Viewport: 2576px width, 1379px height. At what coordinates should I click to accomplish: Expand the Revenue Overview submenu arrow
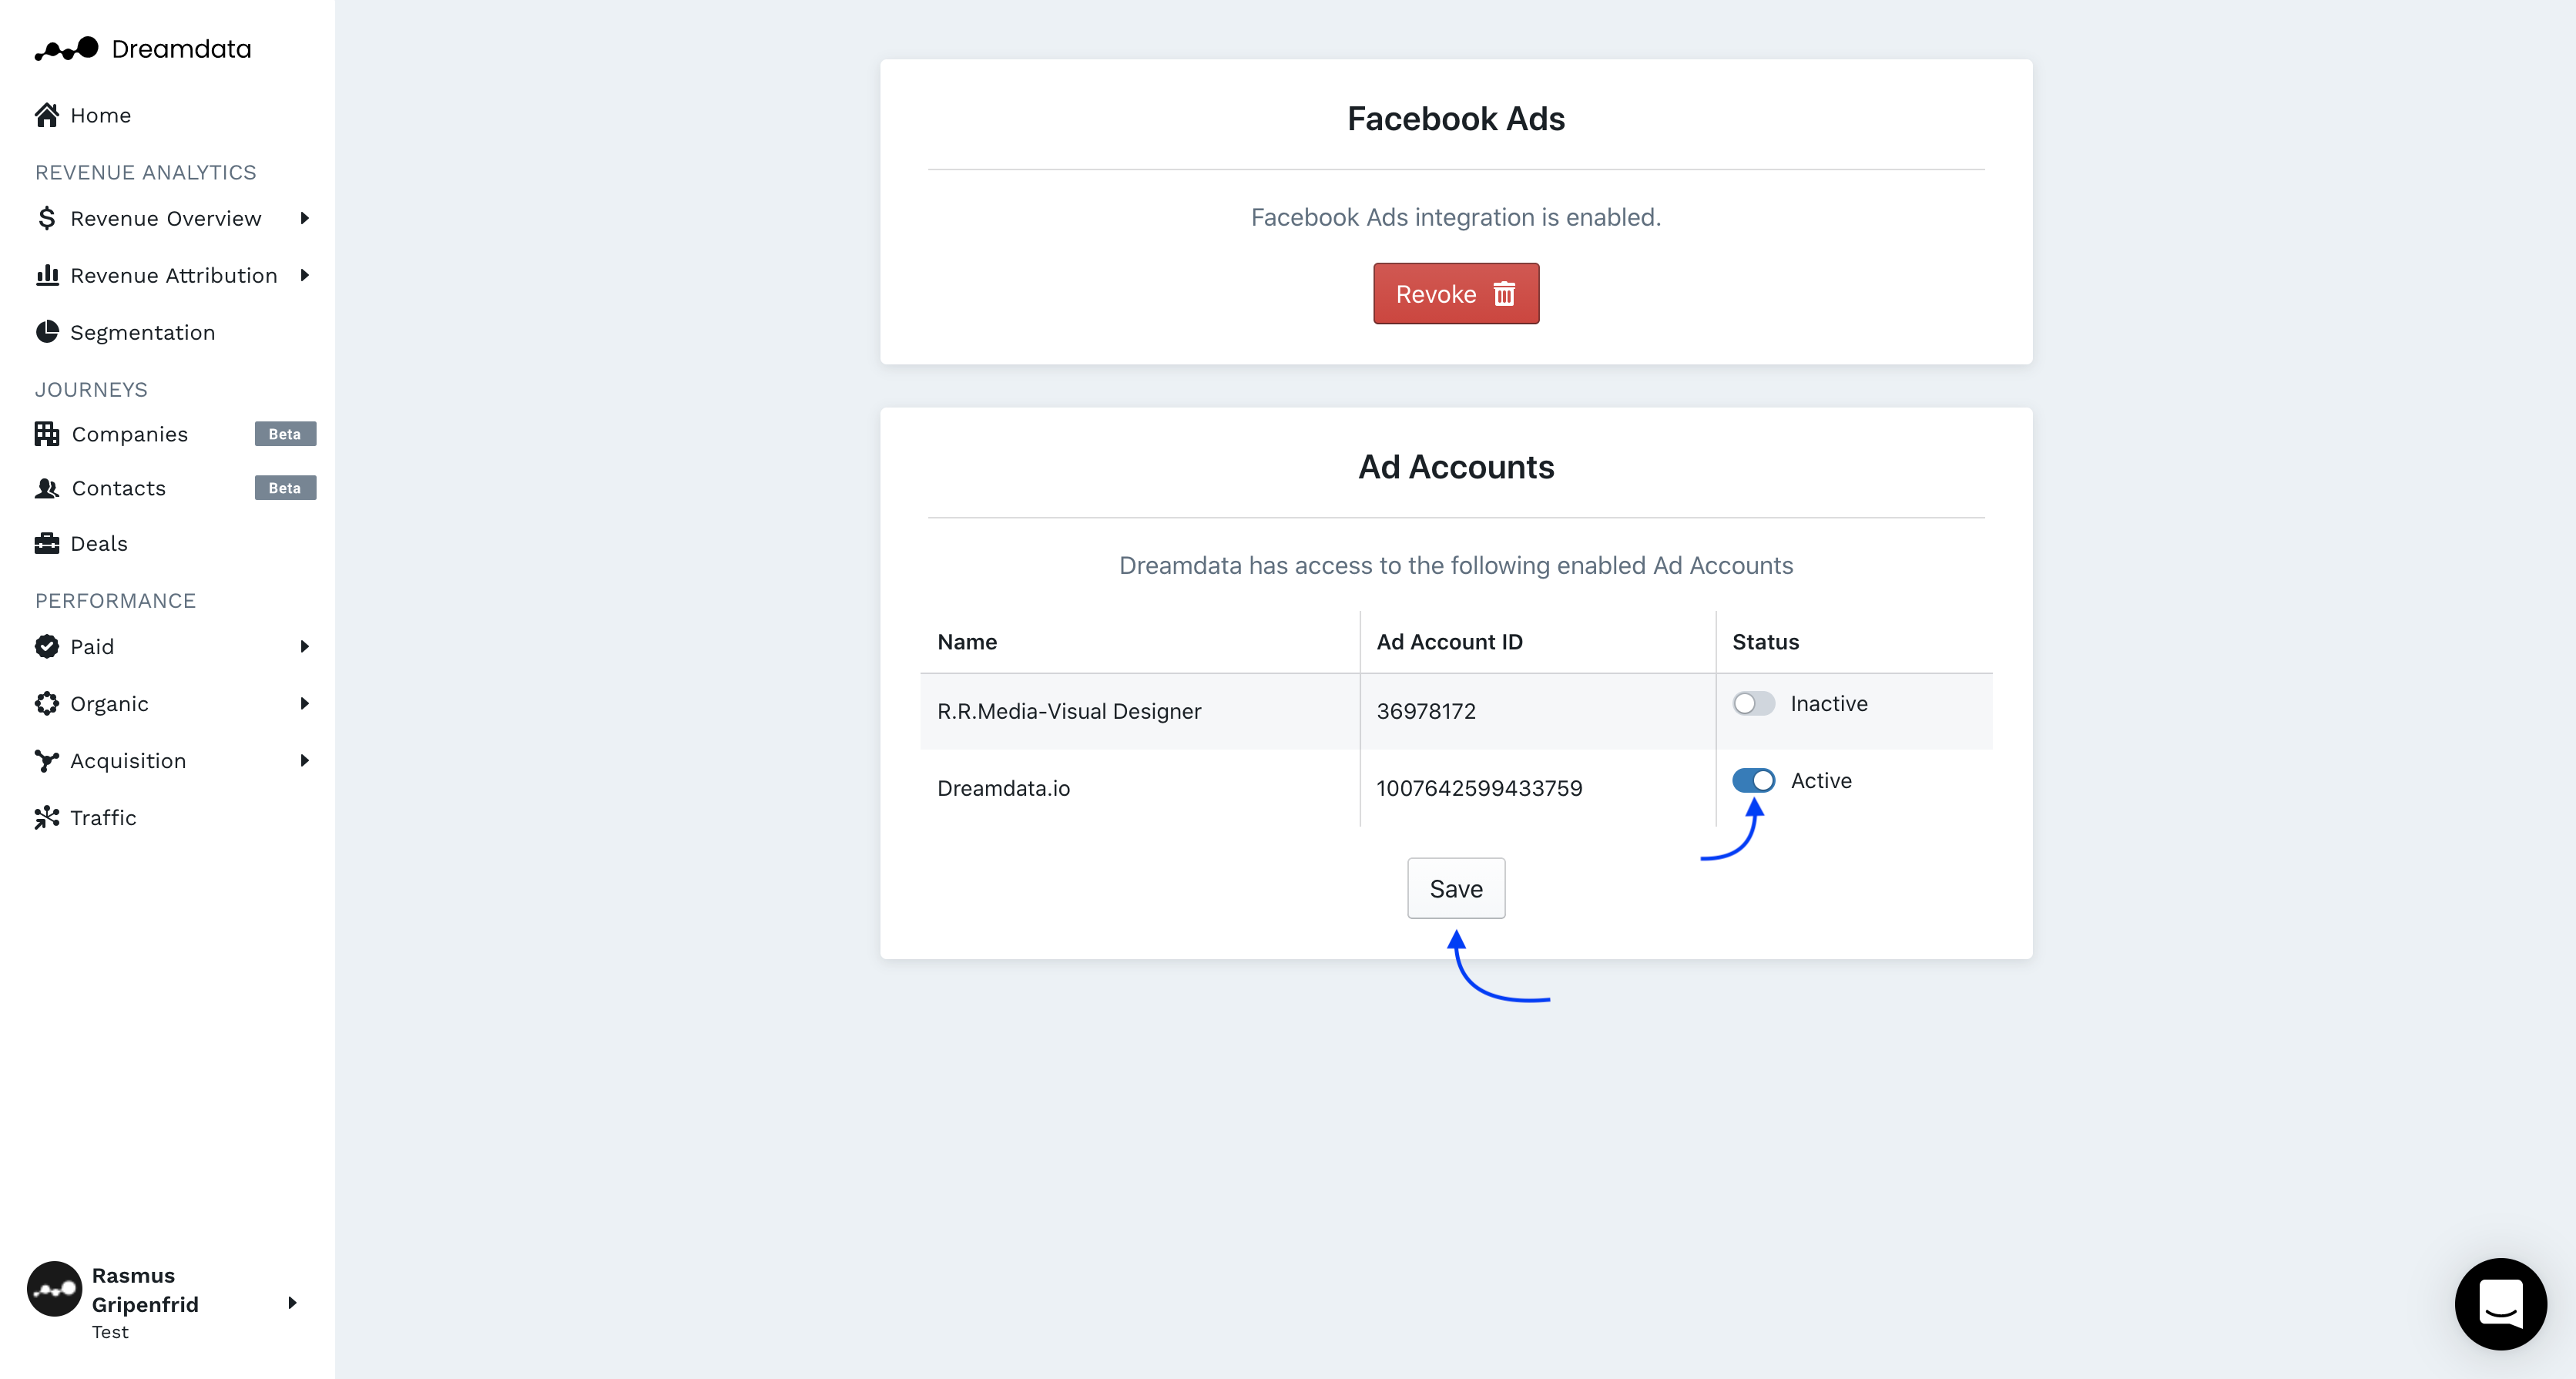pos(305,218)
